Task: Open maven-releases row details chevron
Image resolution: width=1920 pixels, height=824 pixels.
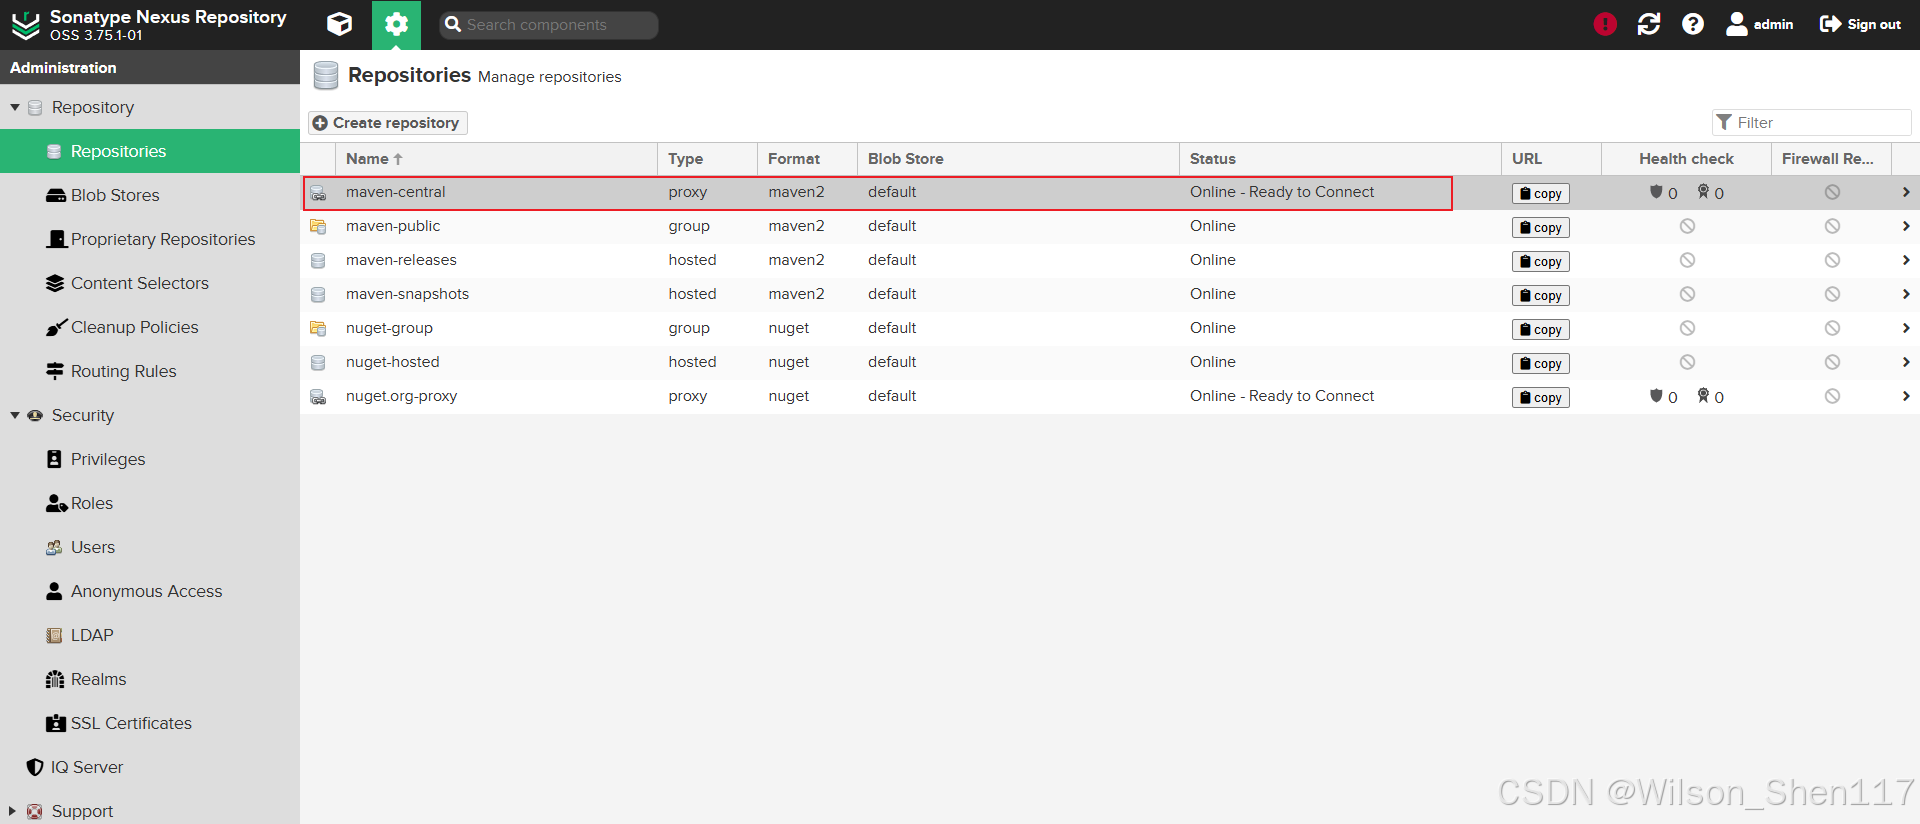Action: click(1906, 260)
